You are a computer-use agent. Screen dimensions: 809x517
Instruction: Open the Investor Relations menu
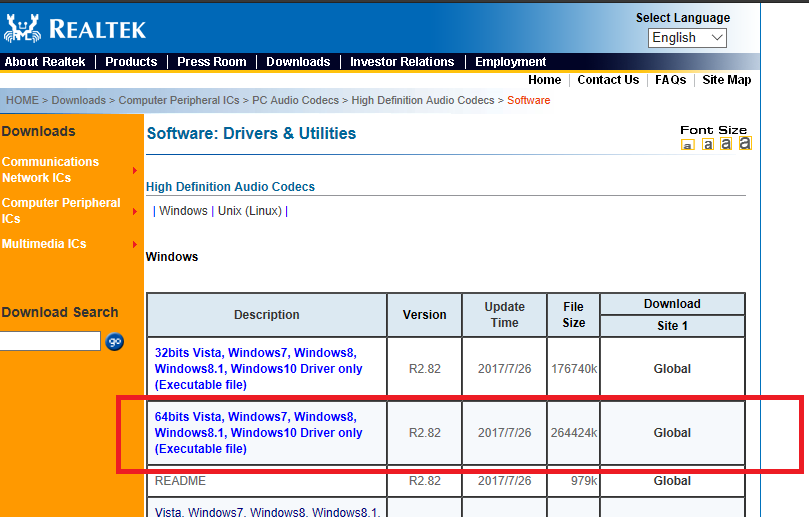(x=402, y=62)
